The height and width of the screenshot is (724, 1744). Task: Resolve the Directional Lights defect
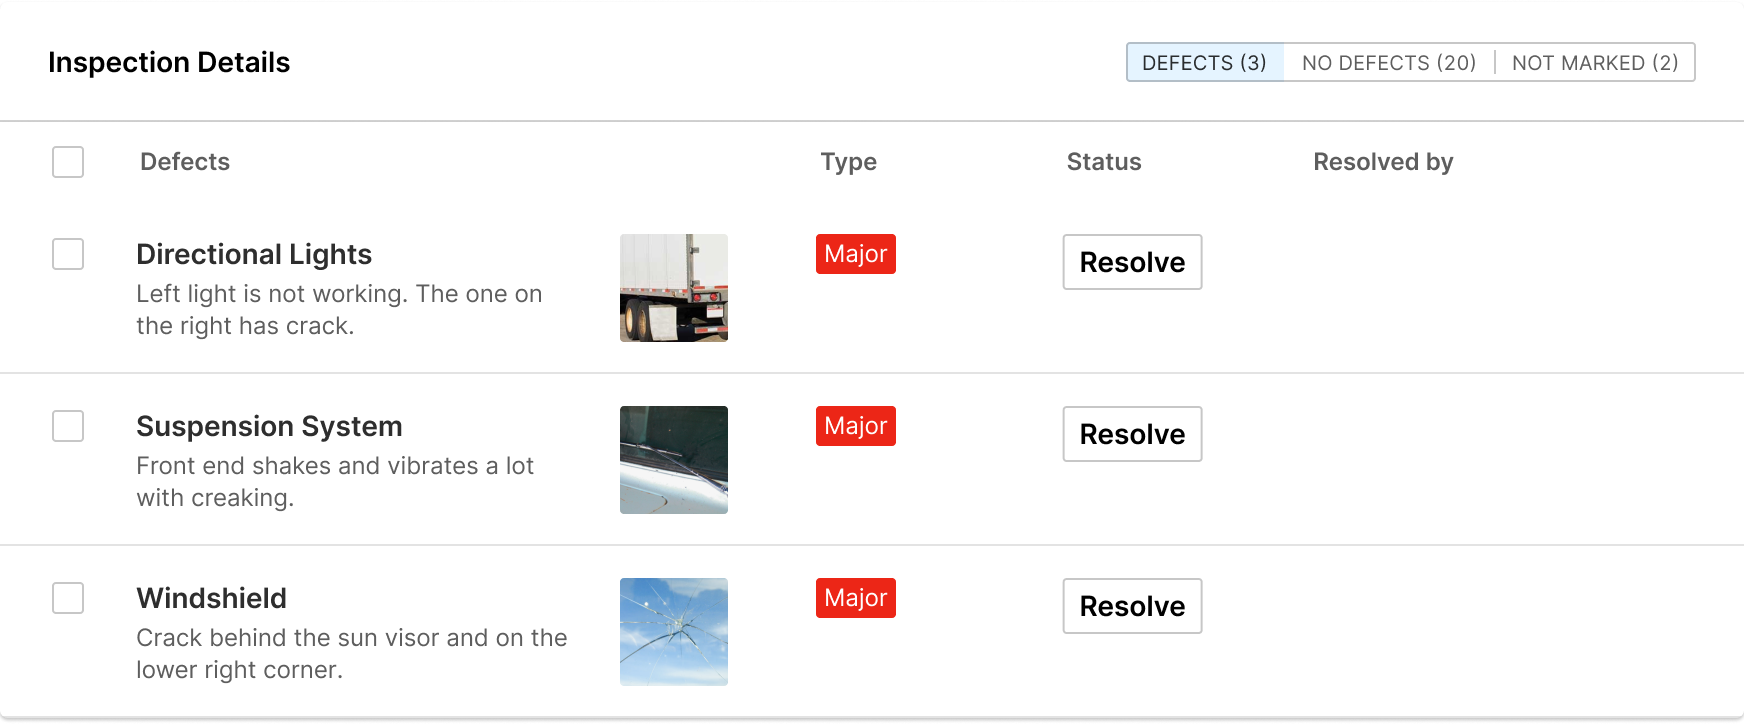point(1132,262)
